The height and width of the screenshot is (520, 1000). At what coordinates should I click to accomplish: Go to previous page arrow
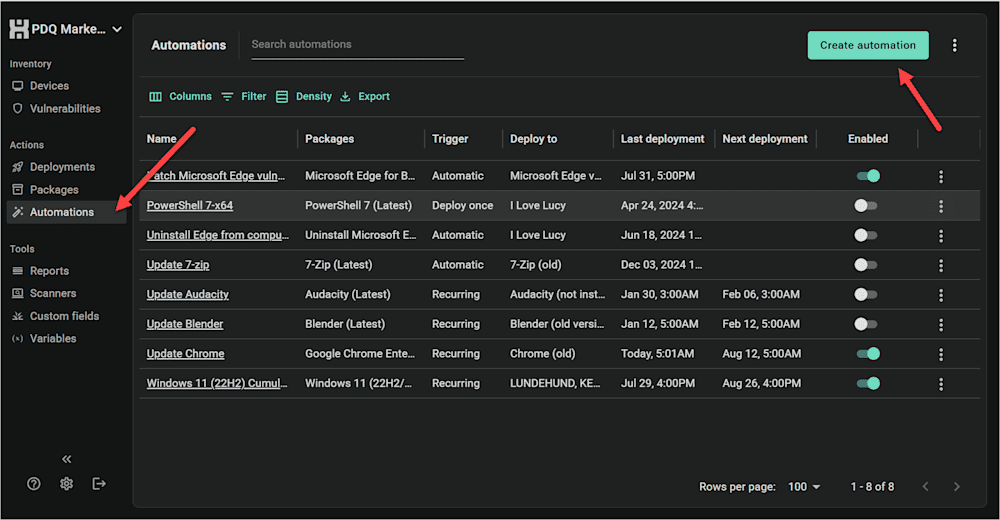[925, 486]
